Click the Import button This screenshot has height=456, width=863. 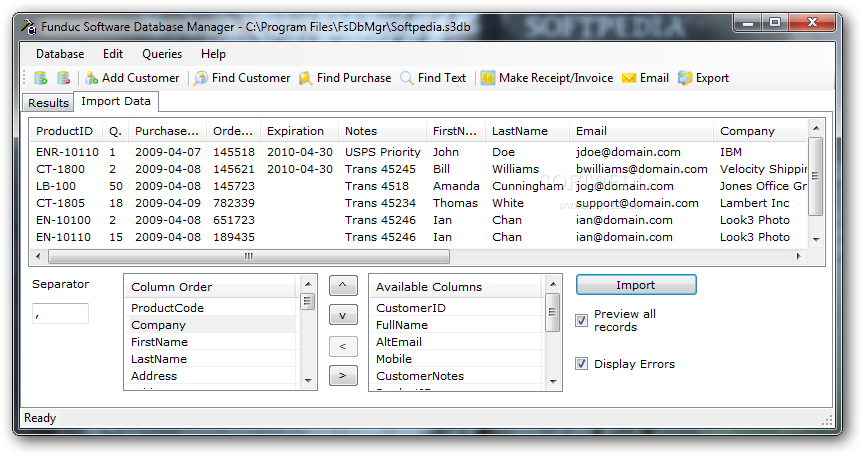coord(636,285)
